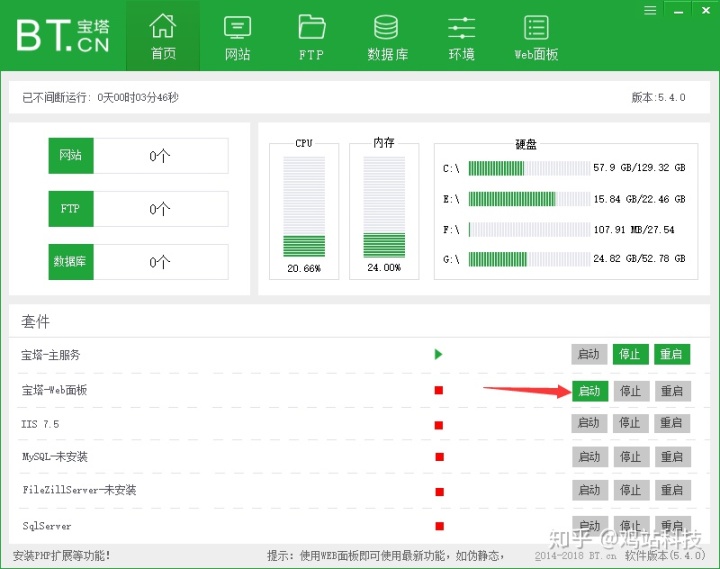Click the 15.84 GB/22.46 GB value

[x=639, y=199]
